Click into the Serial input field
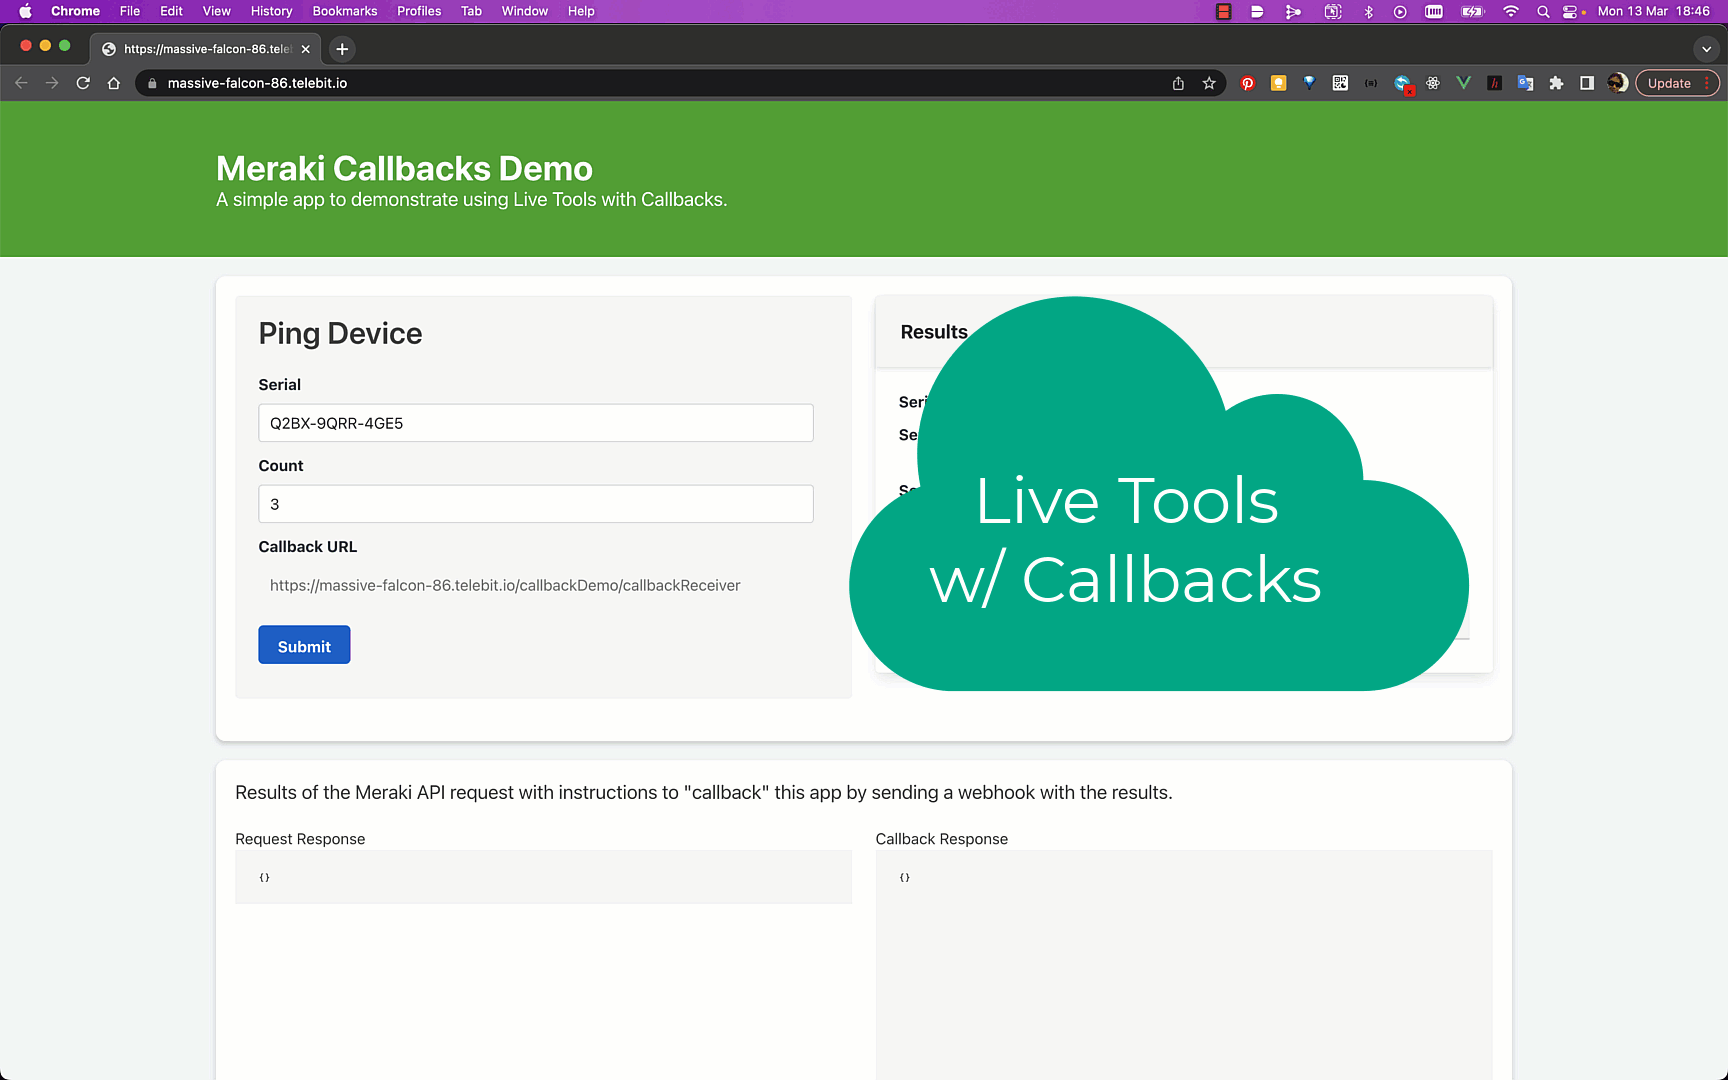The image size is (1728, 1080). pyautogui.click(x=535, y=423)
